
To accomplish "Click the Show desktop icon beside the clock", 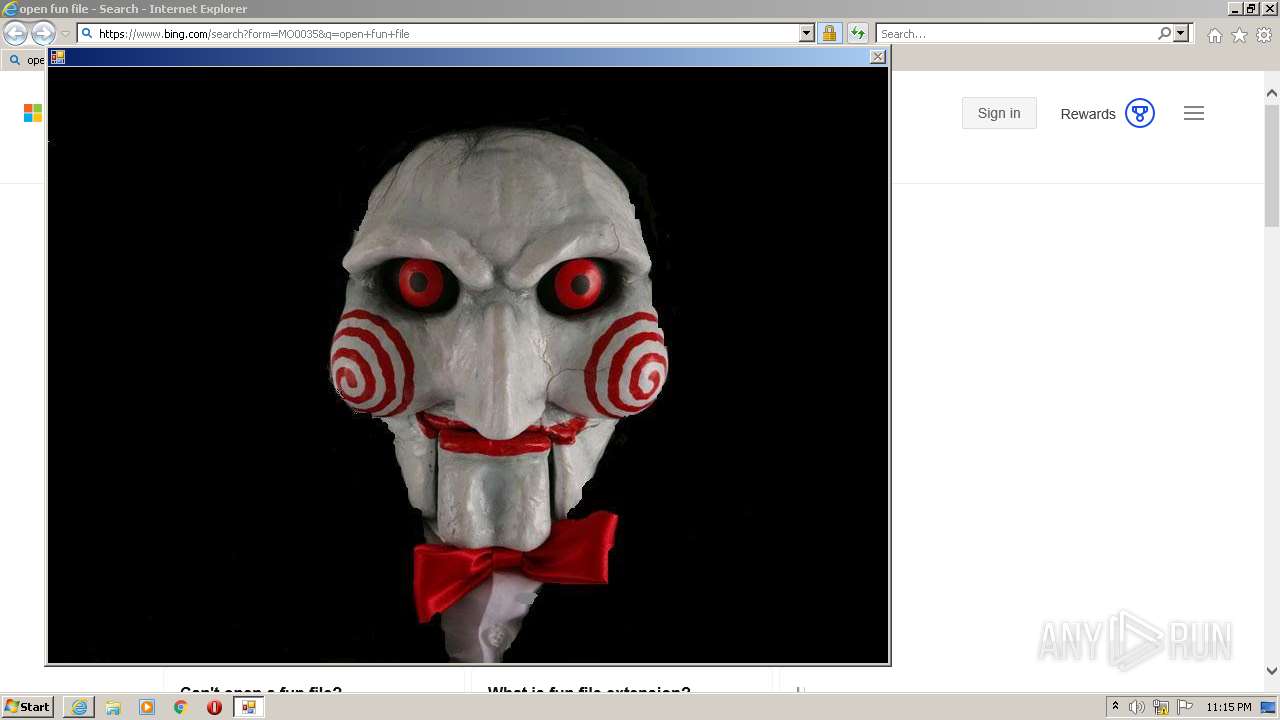I will coord(1270,707).
